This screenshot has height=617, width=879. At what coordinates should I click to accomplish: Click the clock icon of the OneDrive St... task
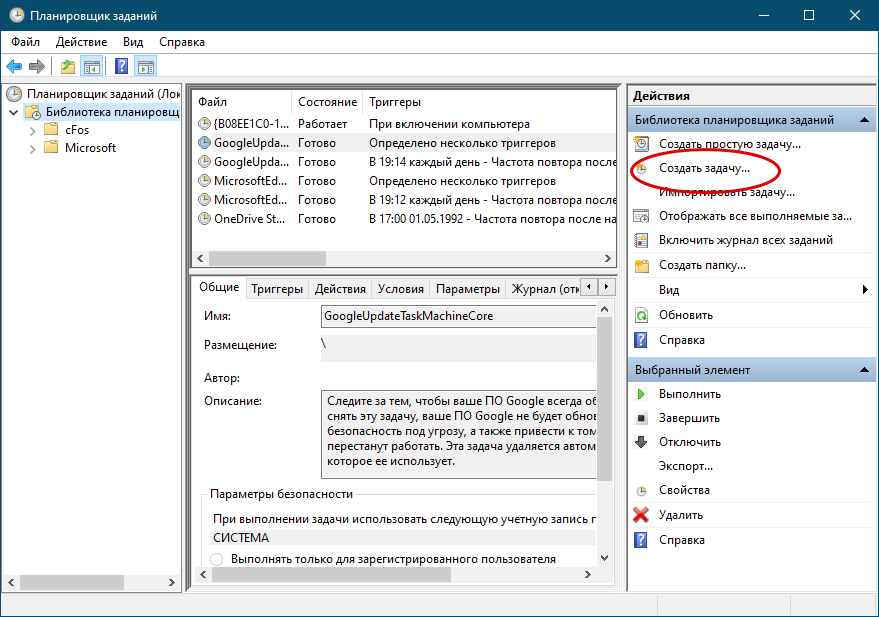pos(205,219)
